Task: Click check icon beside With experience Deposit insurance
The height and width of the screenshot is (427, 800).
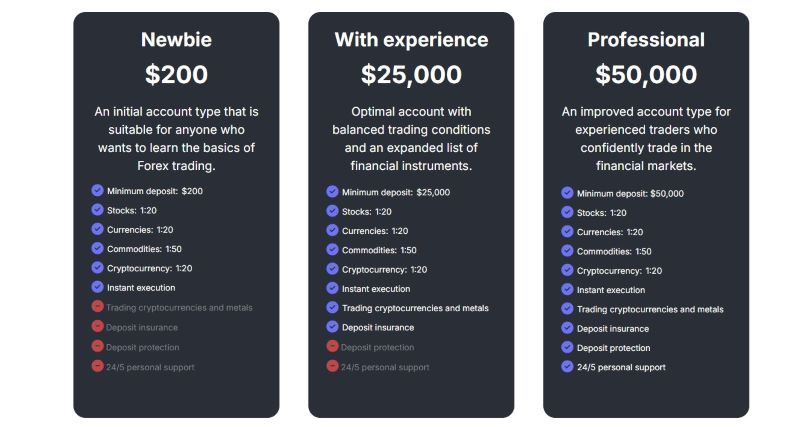Action: click(x=332, y=326)
